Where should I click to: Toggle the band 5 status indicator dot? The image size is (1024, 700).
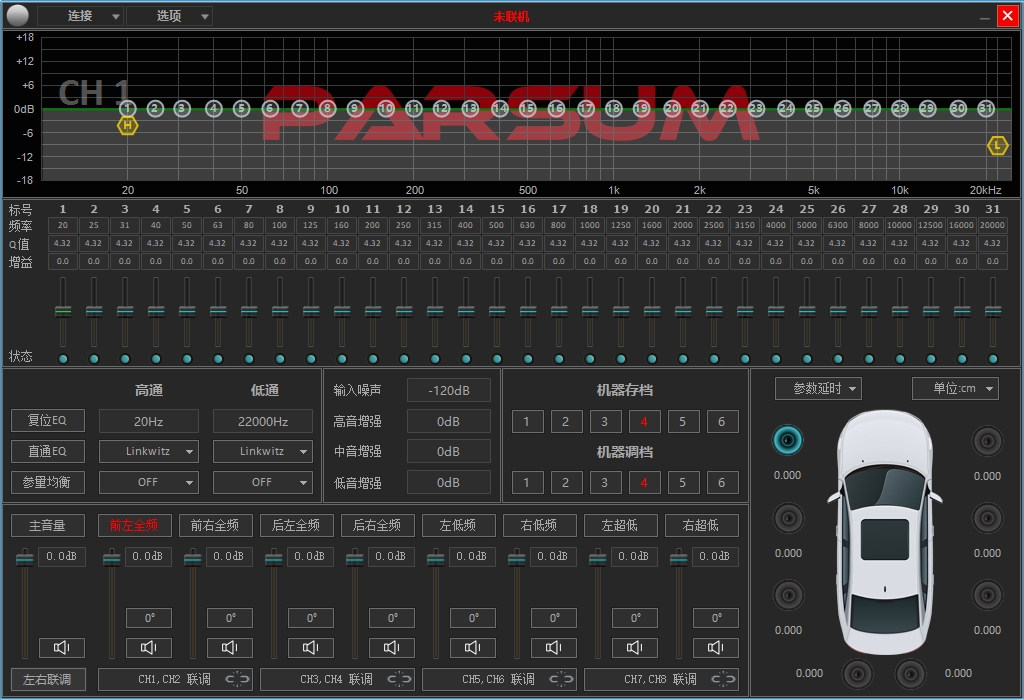[x=187, y=358]
